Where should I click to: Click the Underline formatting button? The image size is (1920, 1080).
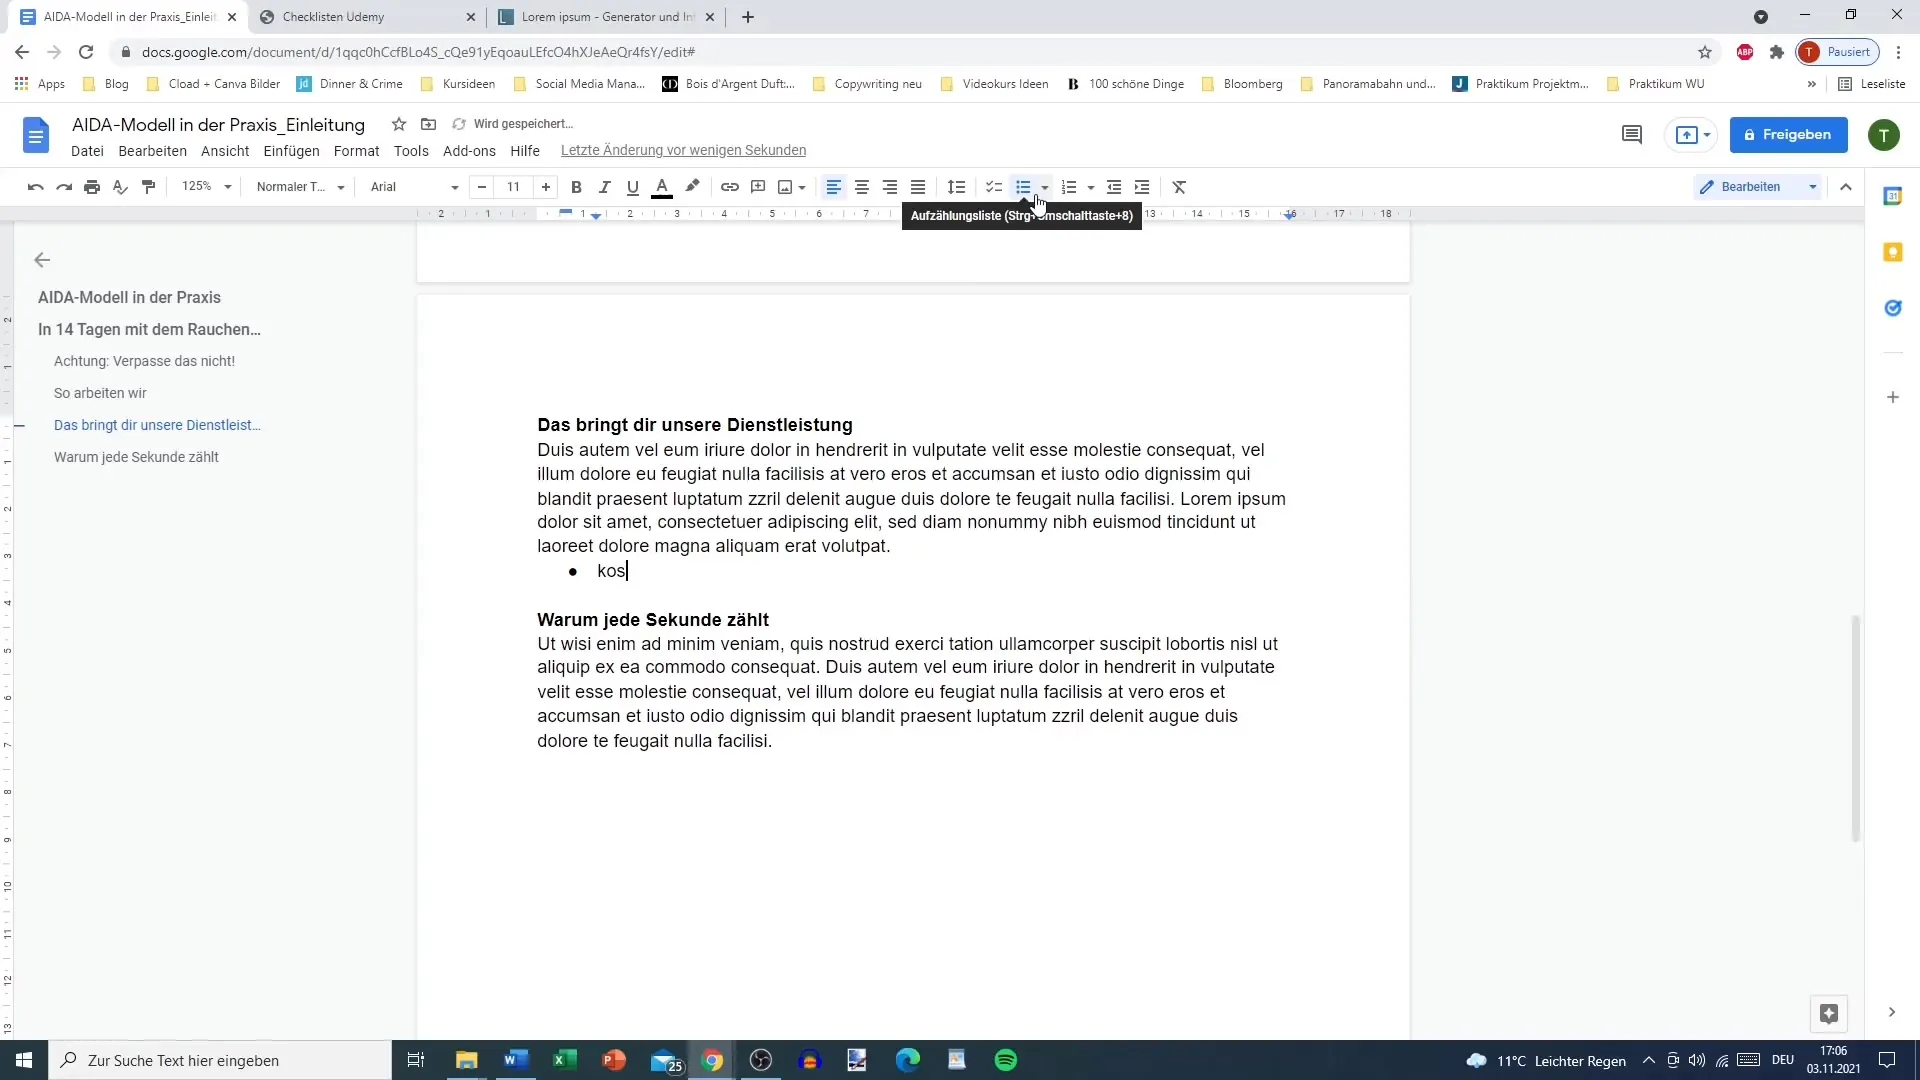pyautogui.click(x=633, y=186)
